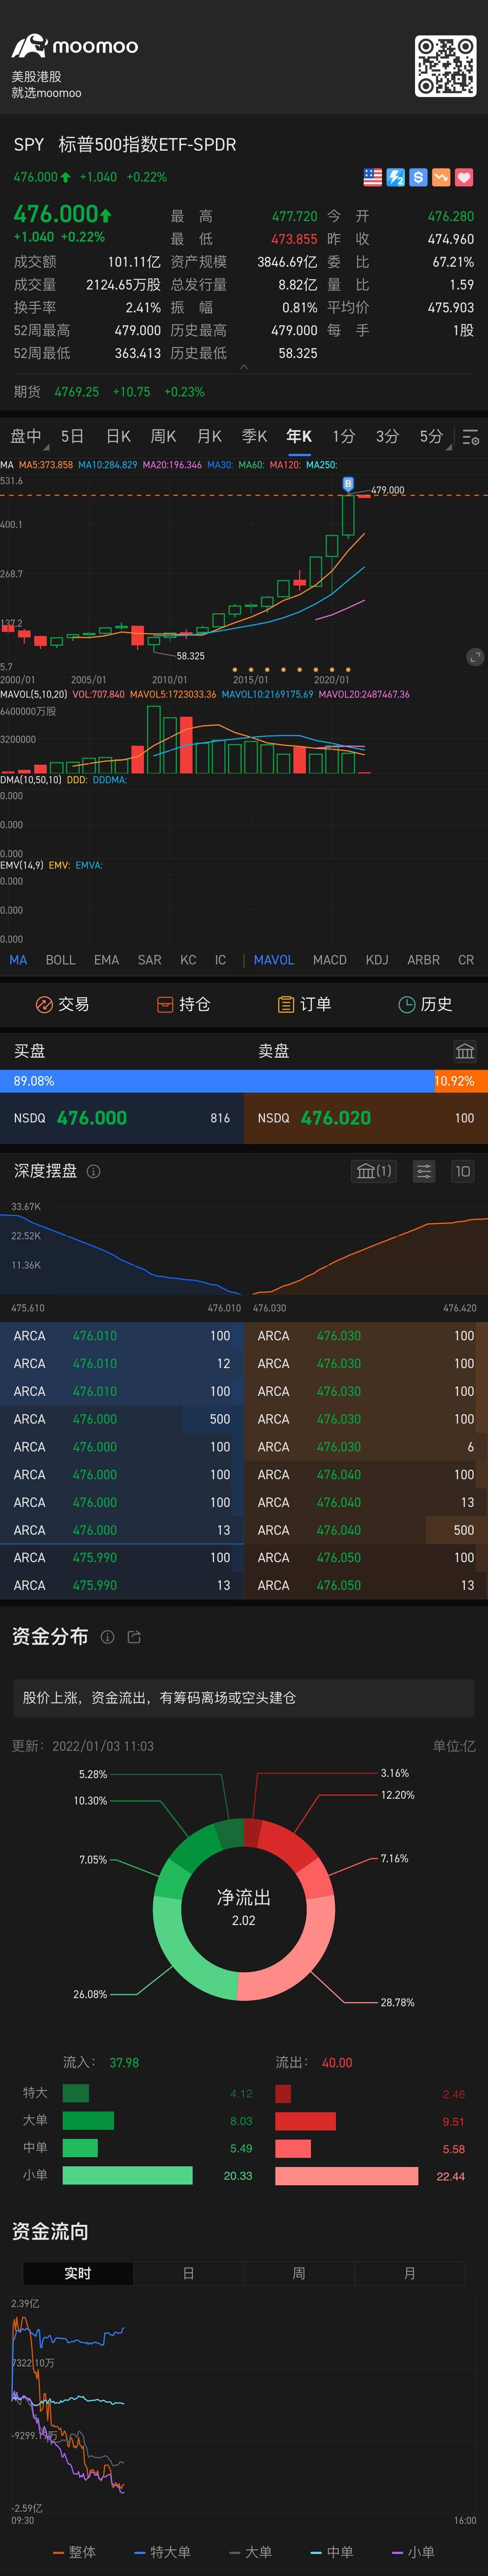Tap the info icon beside 深度摆盘
The image size is (488, 2576).
coord(93,1171)
